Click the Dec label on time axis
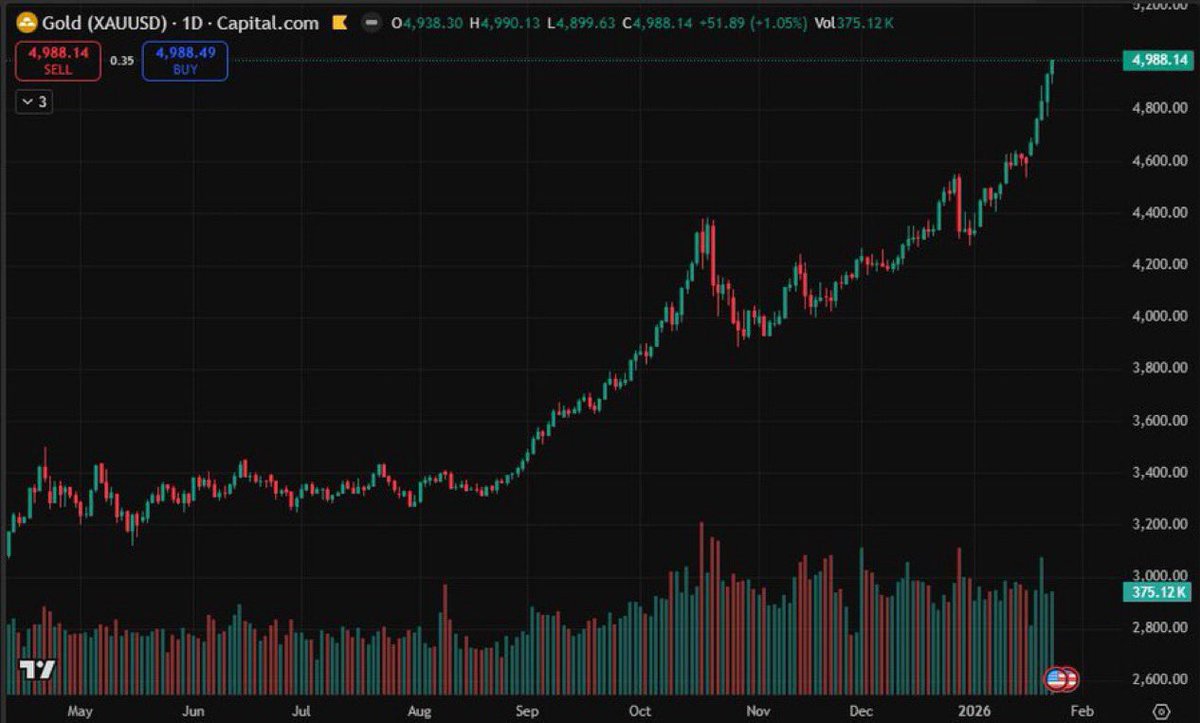Image resolution: width=1200 pixels, height=723 pixels. 862,712
